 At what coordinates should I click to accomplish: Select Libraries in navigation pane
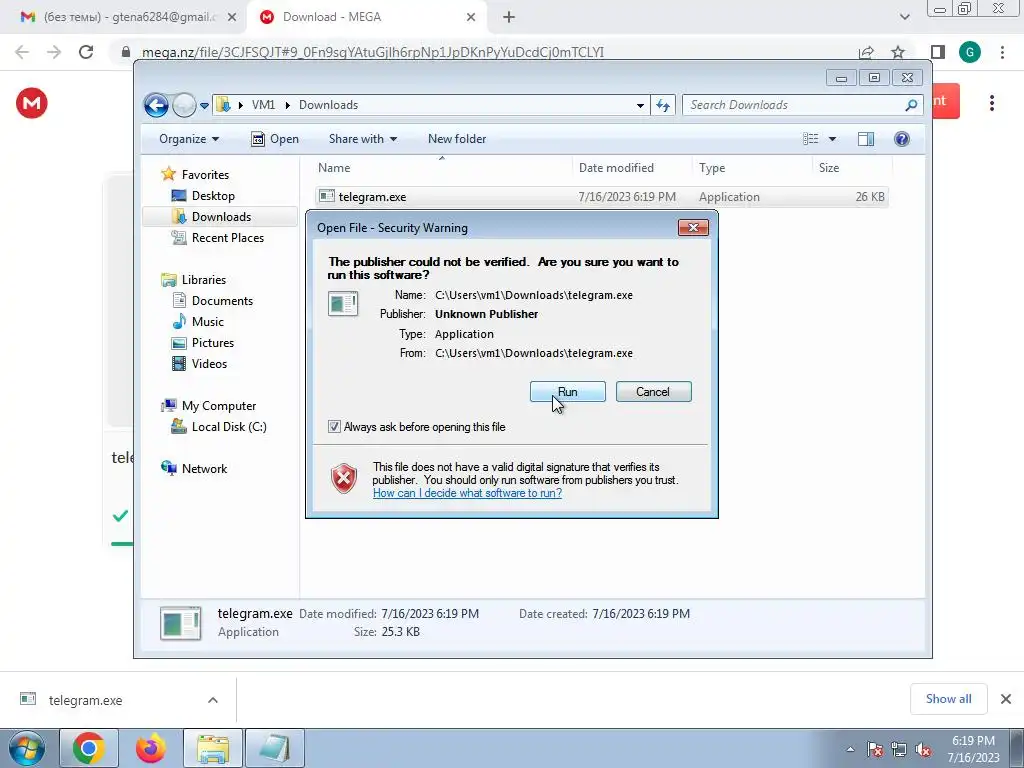coord(204,280)
